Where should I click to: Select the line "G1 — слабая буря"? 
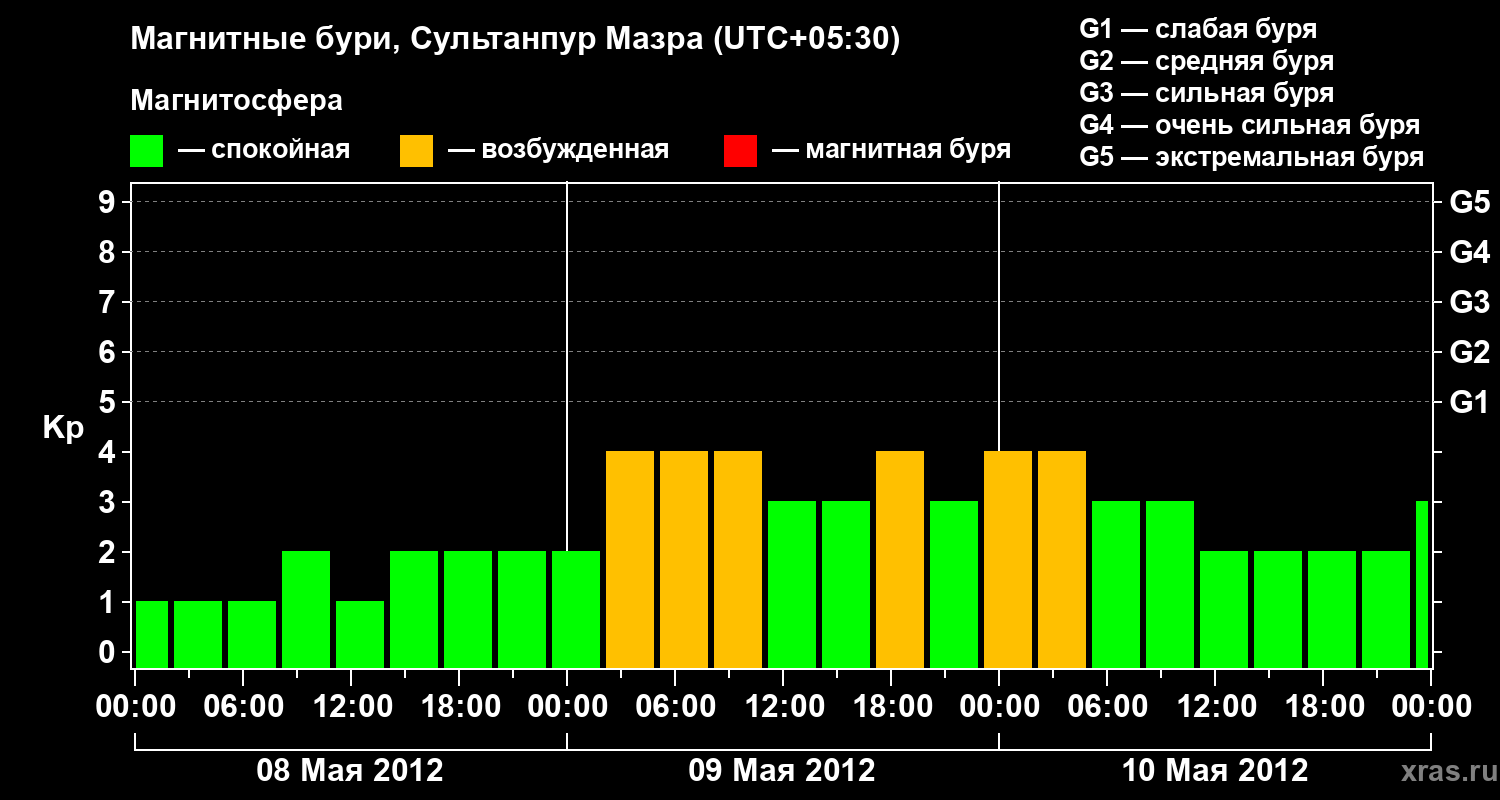click(x=1198, y=28)
